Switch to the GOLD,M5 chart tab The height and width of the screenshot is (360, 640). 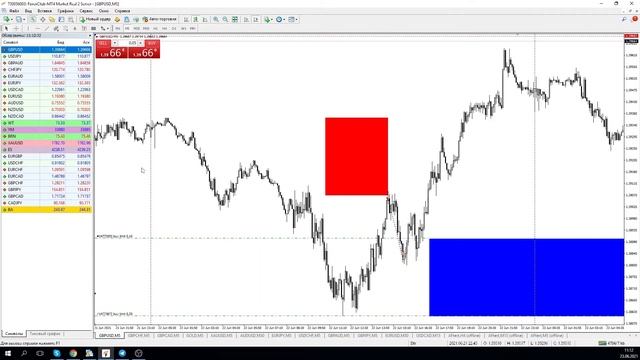(195, 336)
